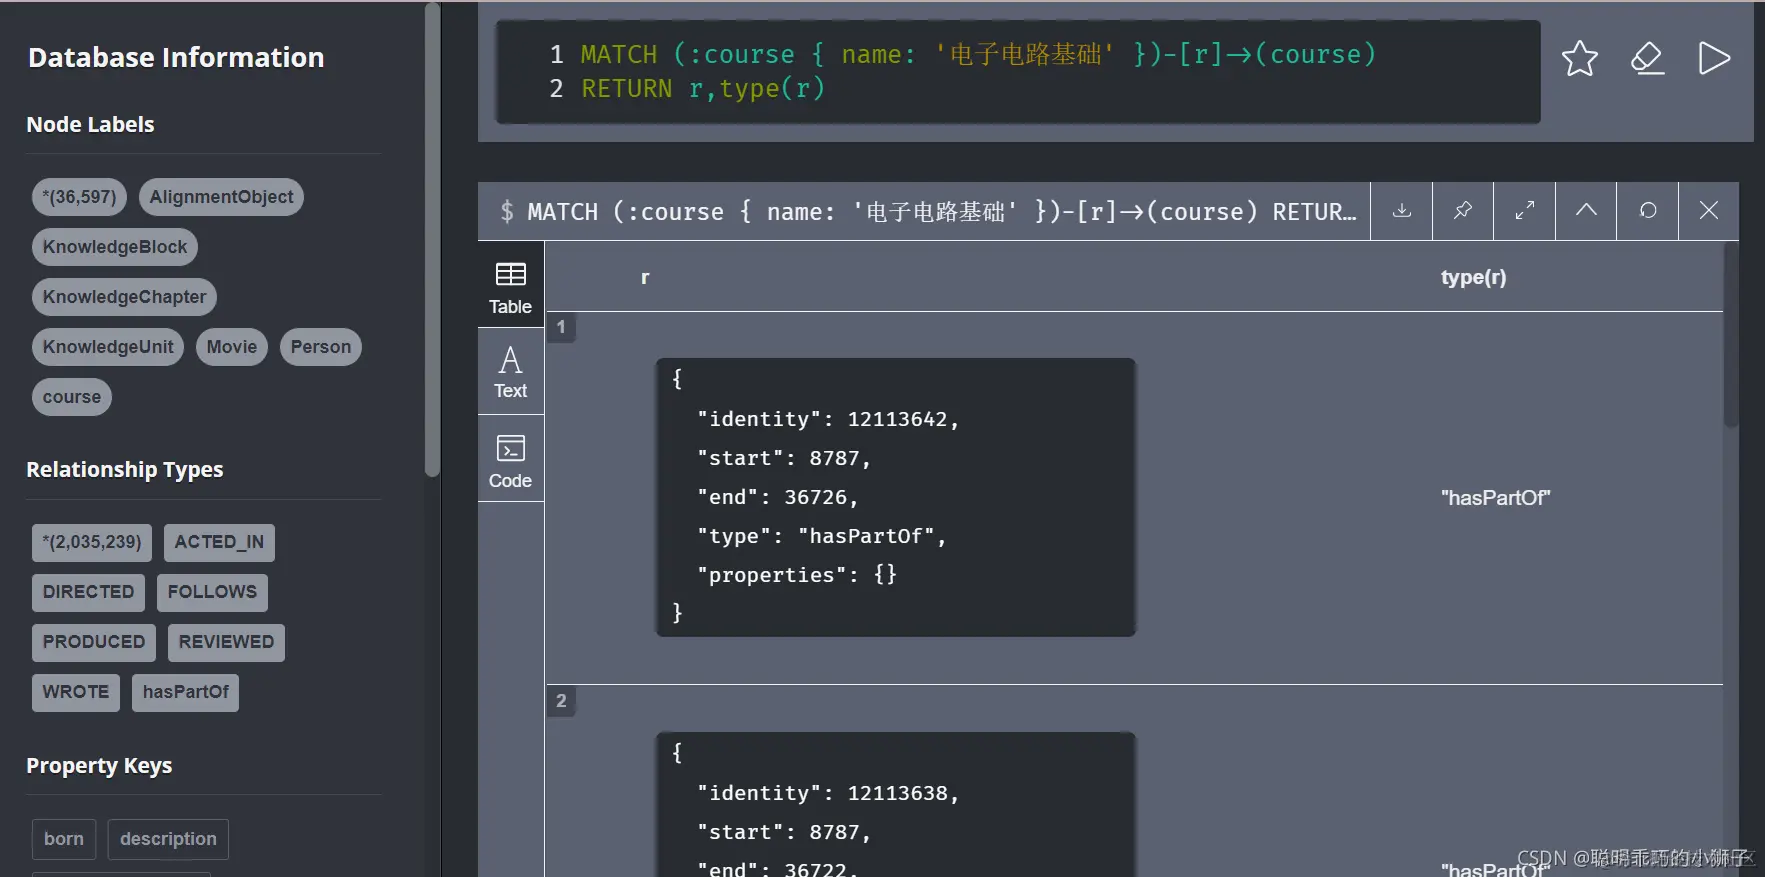Select the REVIEWED relationship type
The width and height of the screenshot is (1765, 877).
(226, 642)
